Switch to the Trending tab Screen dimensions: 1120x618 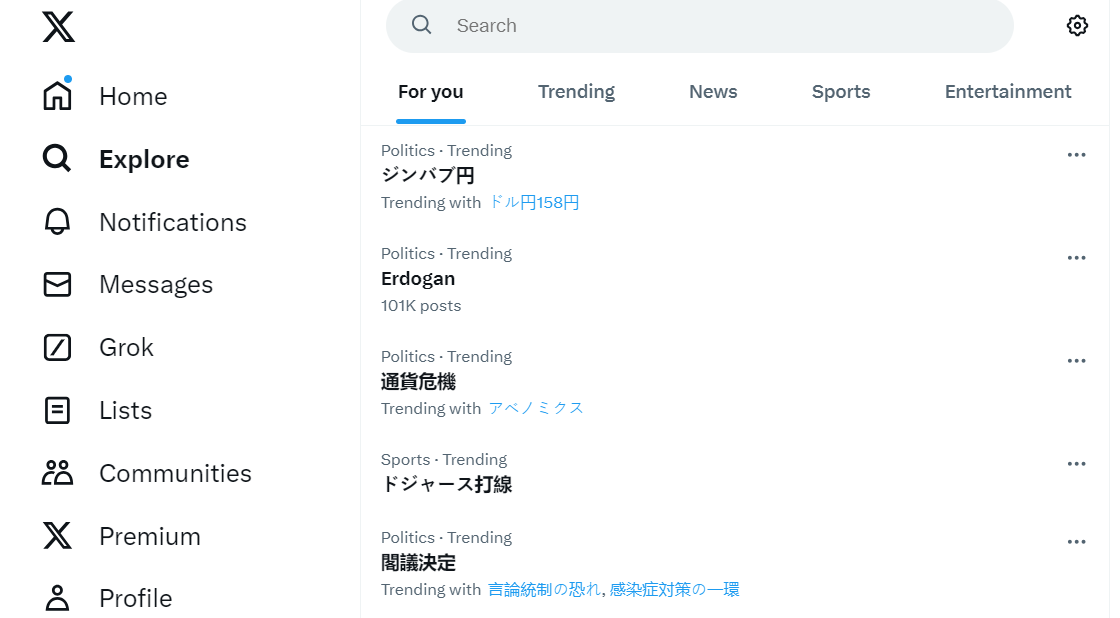576,92
